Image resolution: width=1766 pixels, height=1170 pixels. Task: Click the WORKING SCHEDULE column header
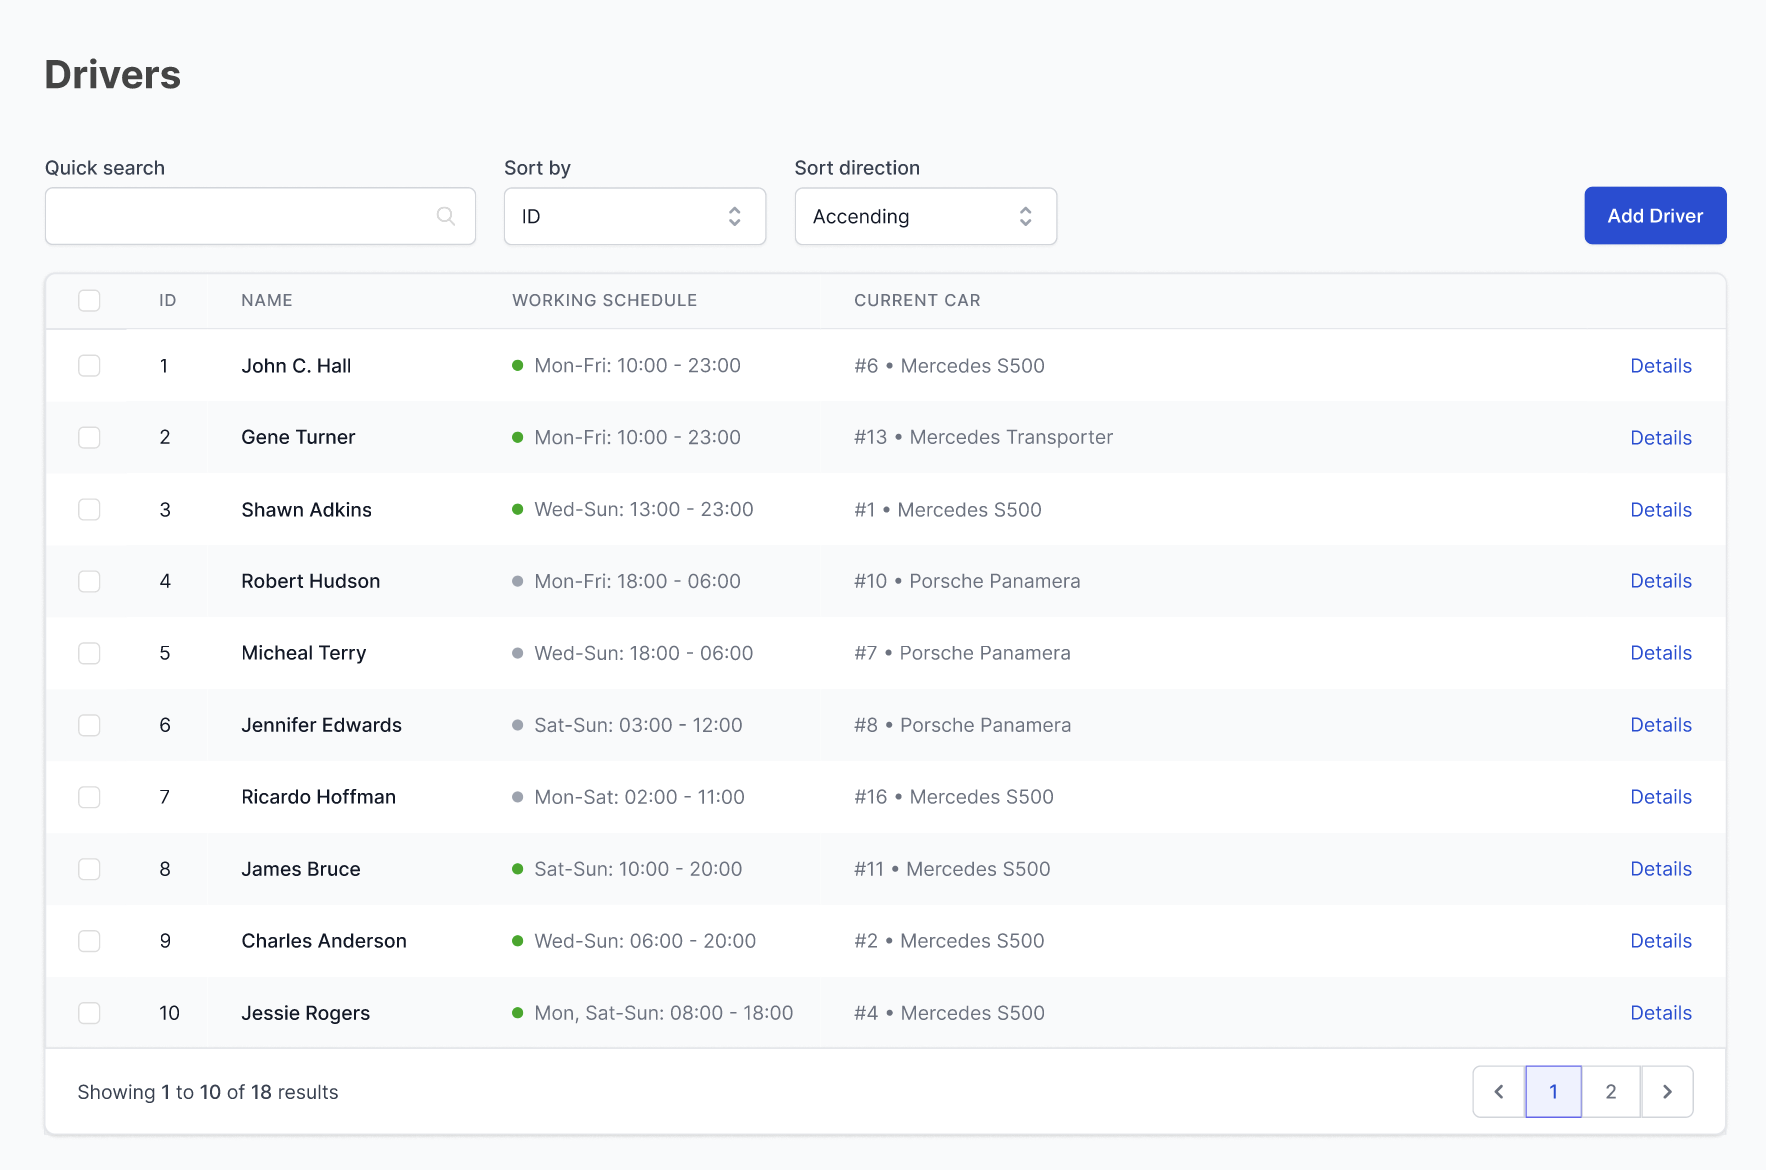pos(604,300)
